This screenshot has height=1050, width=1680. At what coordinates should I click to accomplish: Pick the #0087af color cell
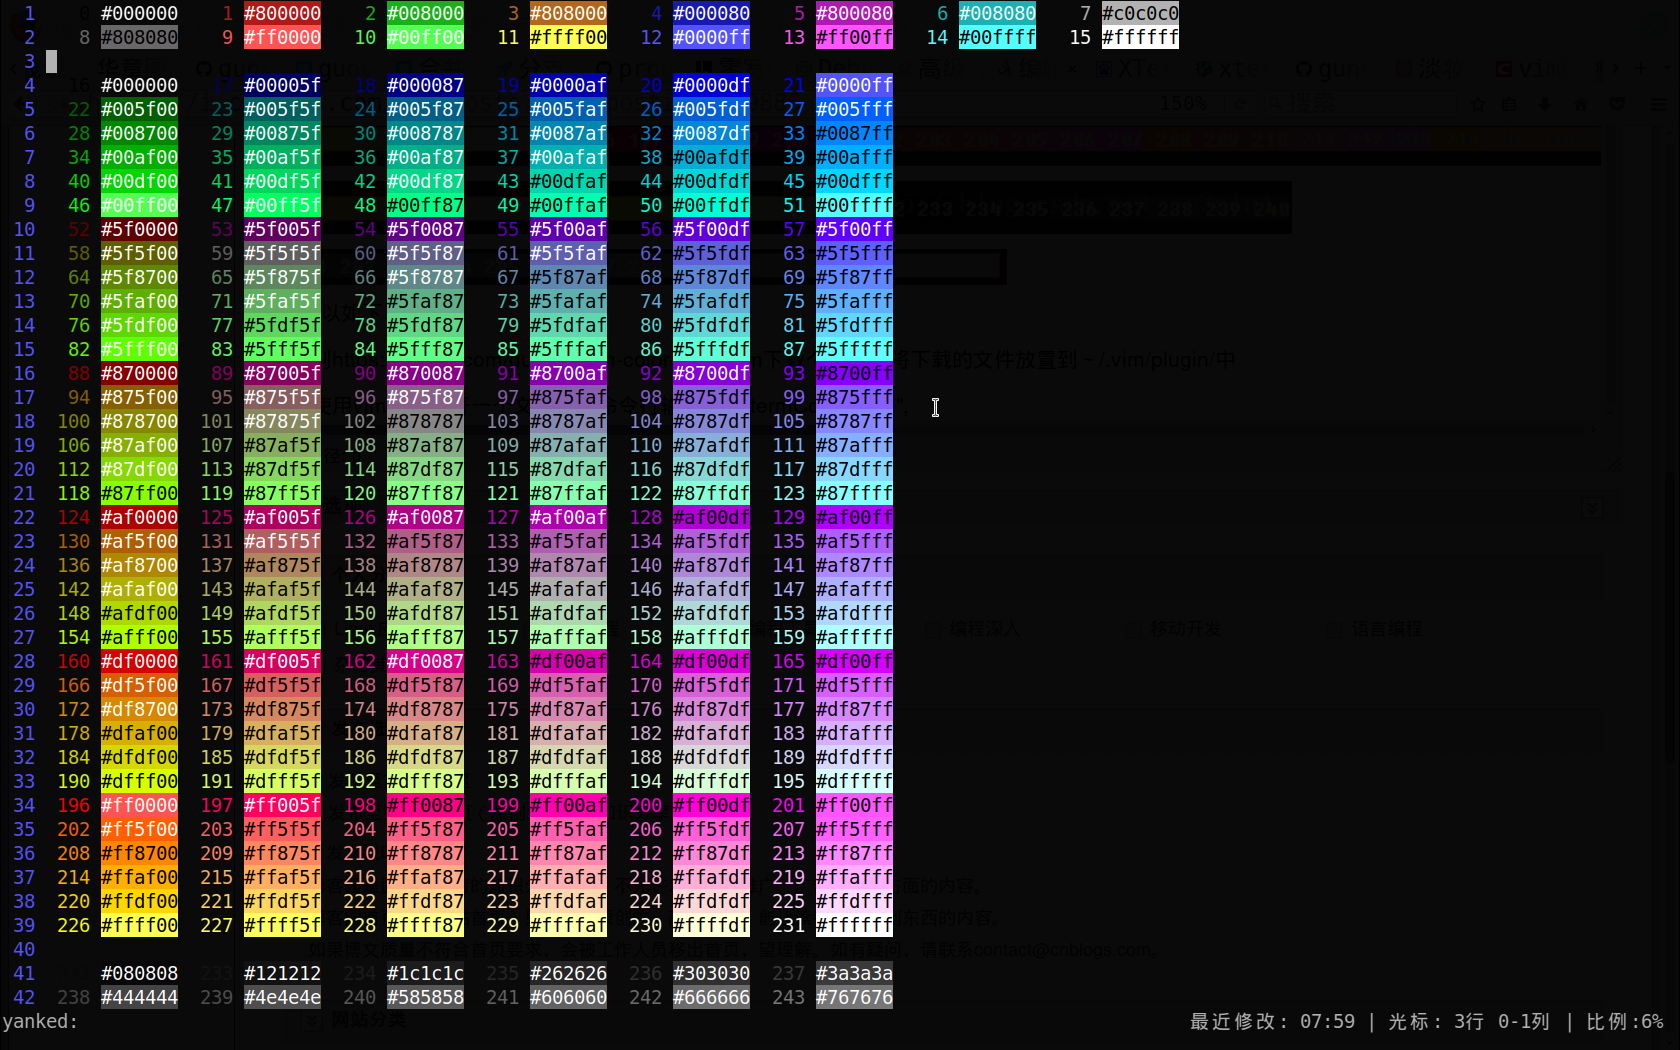(568, 133)
